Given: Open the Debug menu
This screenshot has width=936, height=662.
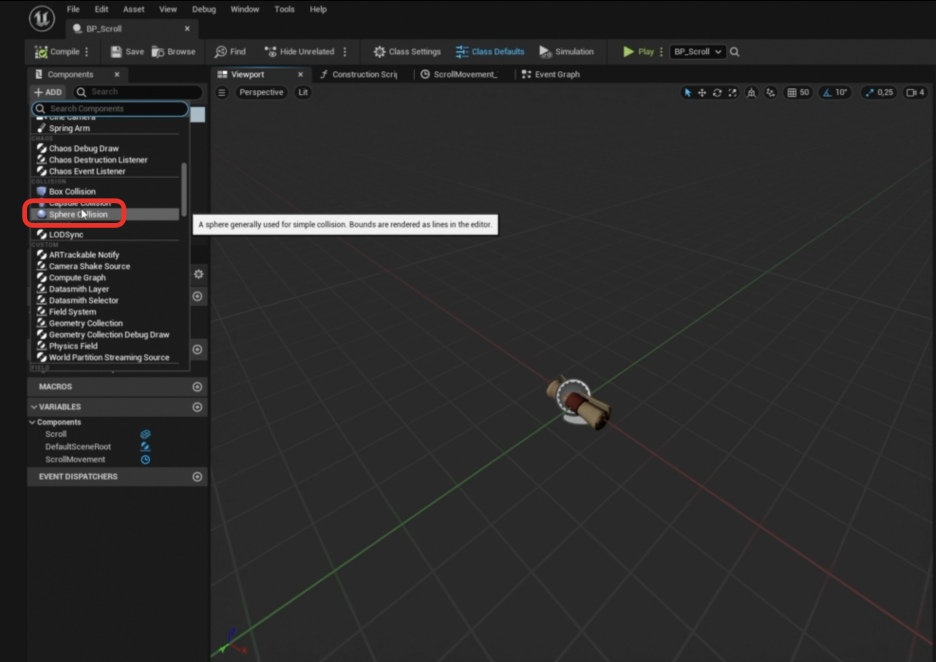Looking at the screenshot, I should (x=204, y=9).
